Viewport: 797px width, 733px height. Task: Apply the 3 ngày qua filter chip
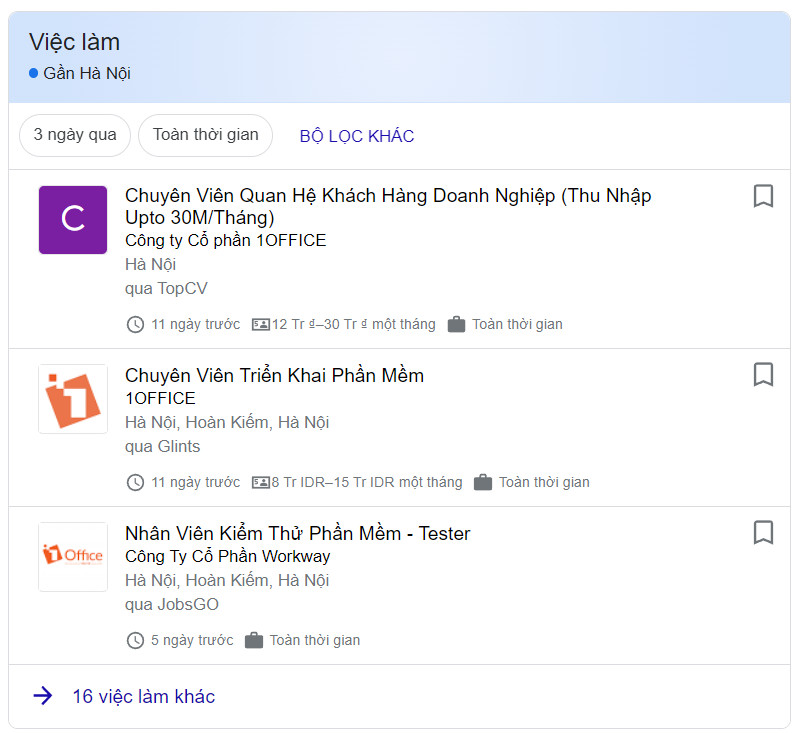pos(75,135)
